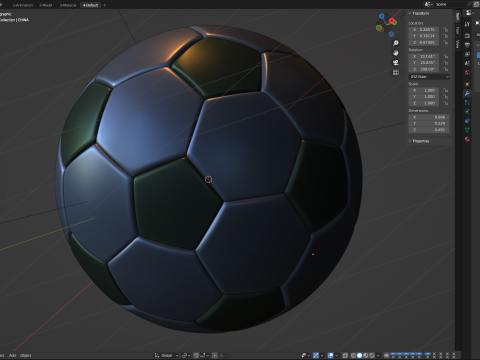Select rendered viewport shading
480x360 pixels.
372,355
